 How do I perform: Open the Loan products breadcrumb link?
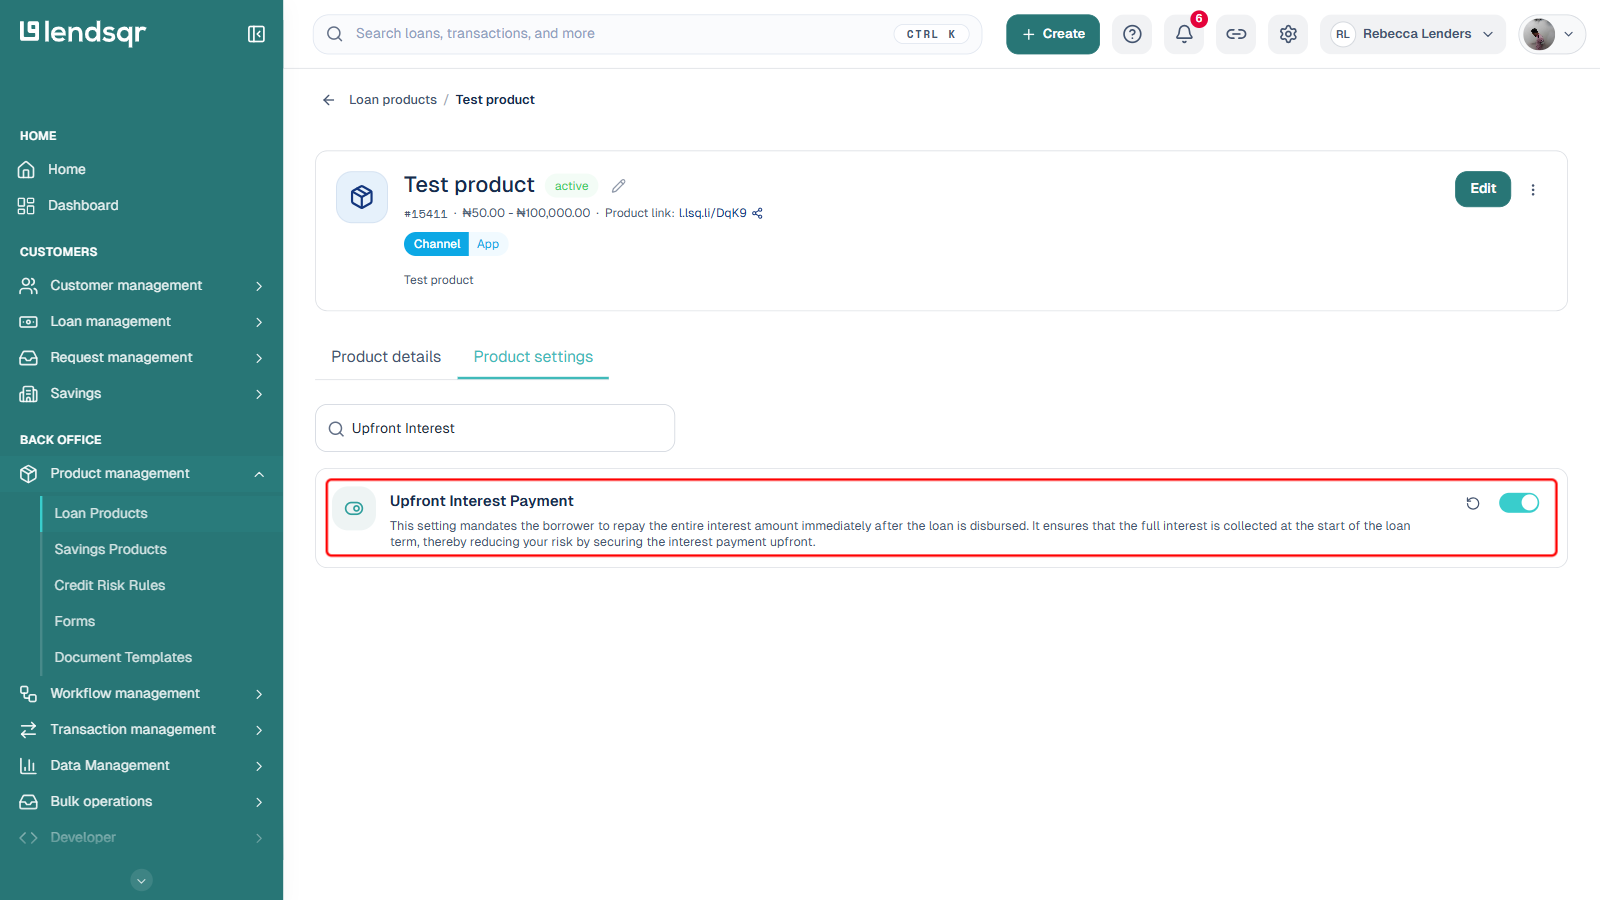tap(393, 100)
